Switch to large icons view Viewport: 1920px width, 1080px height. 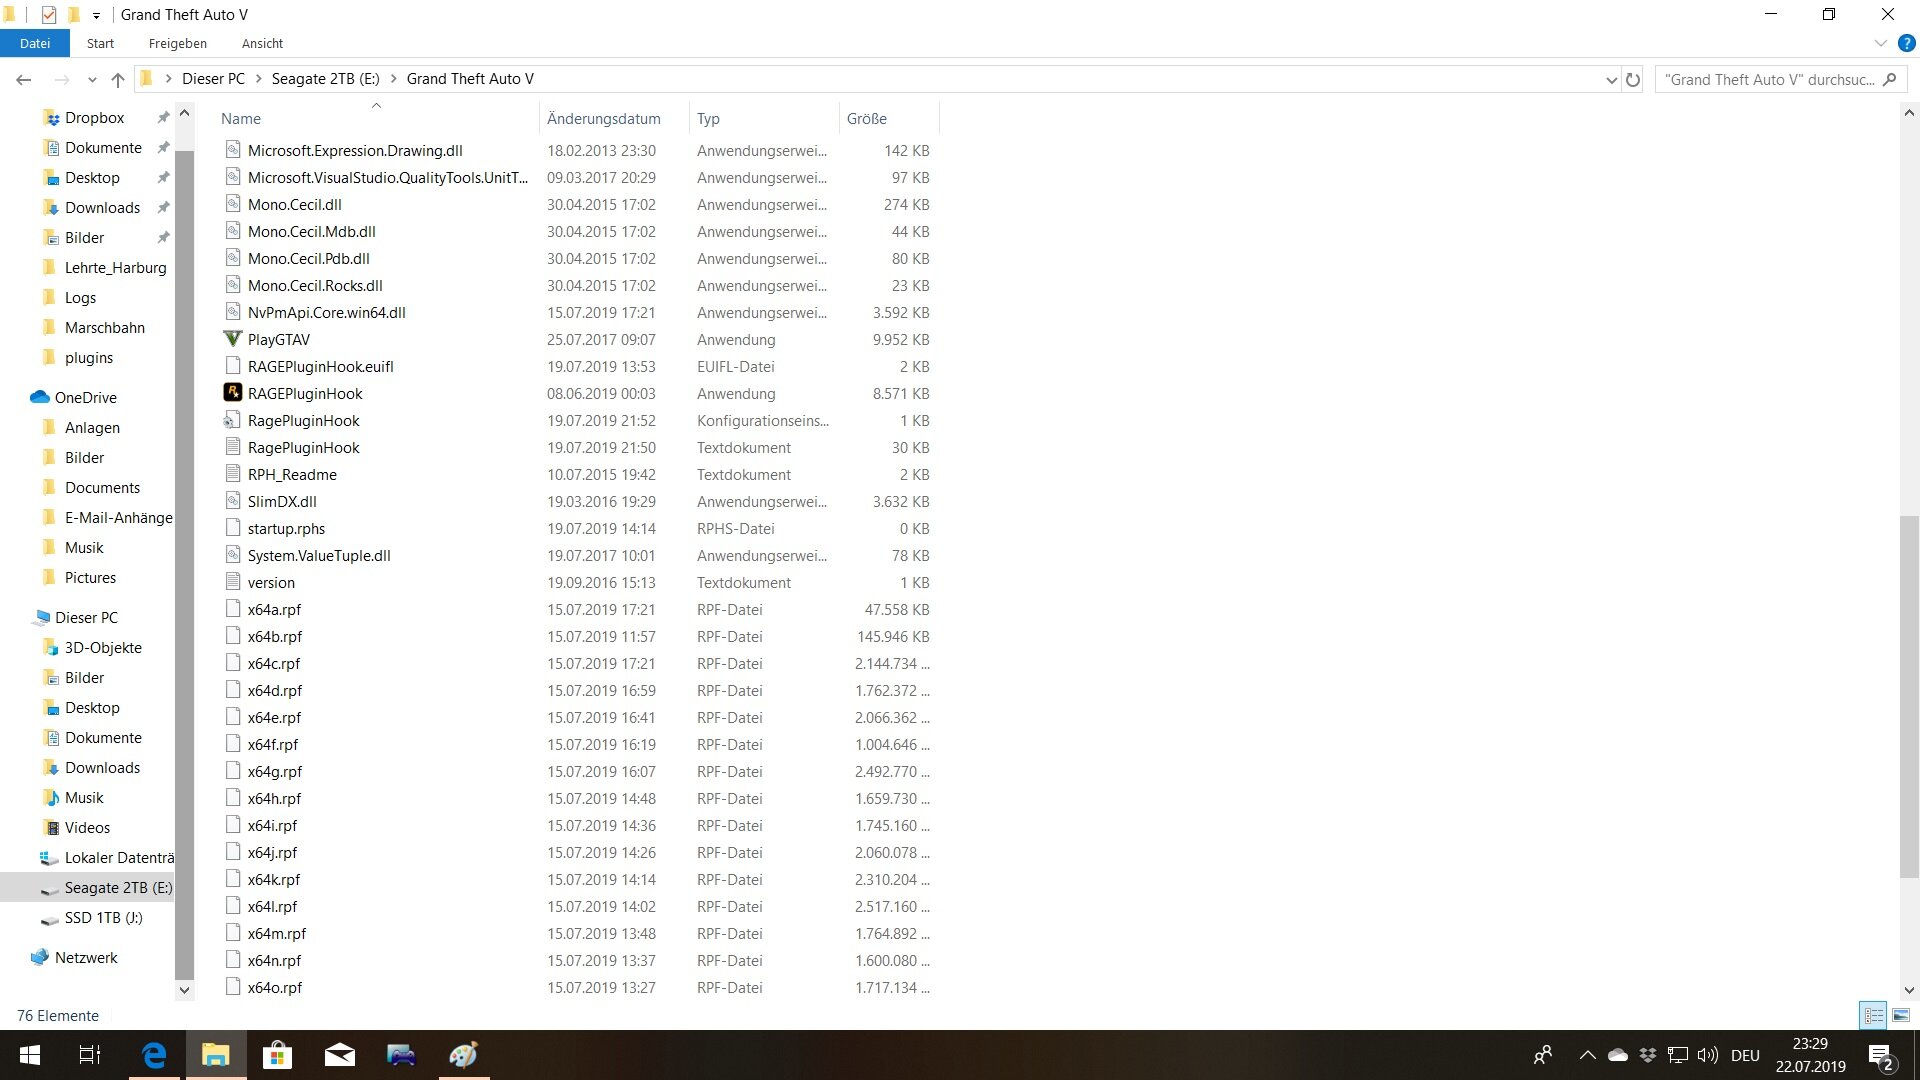pos(1901,1015)
